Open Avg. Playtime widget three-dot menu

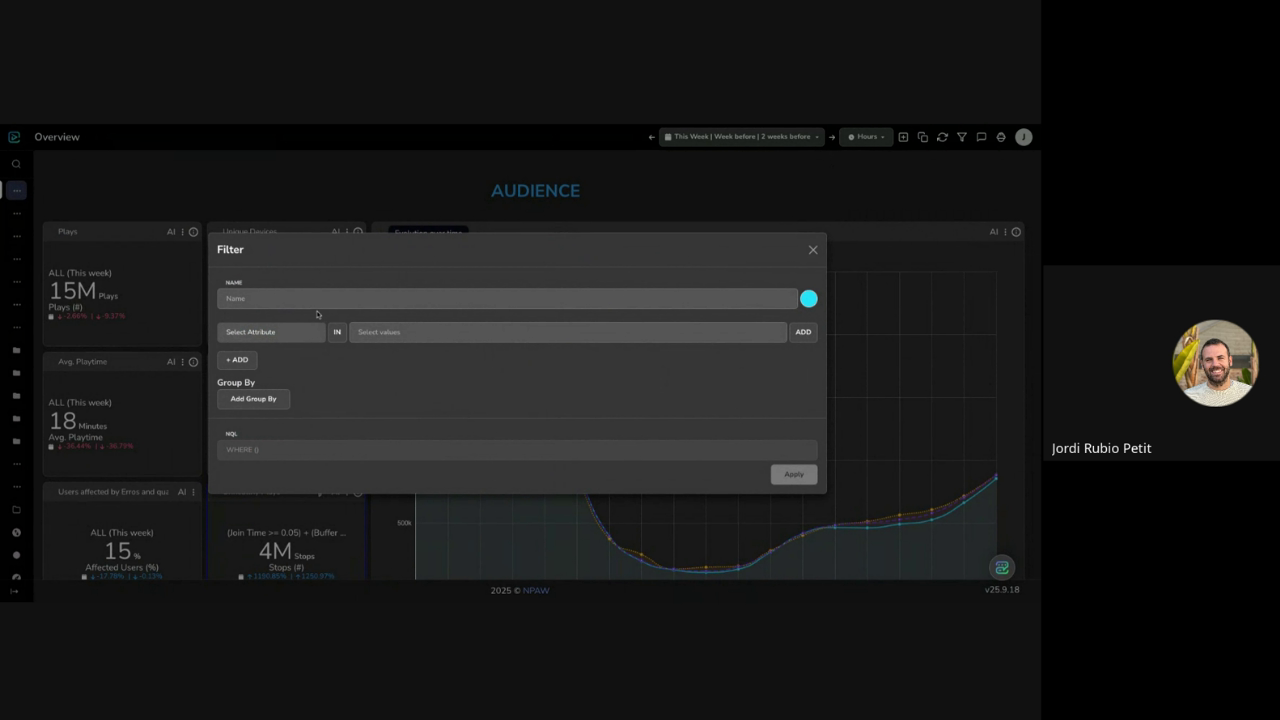tap(183, 362)
